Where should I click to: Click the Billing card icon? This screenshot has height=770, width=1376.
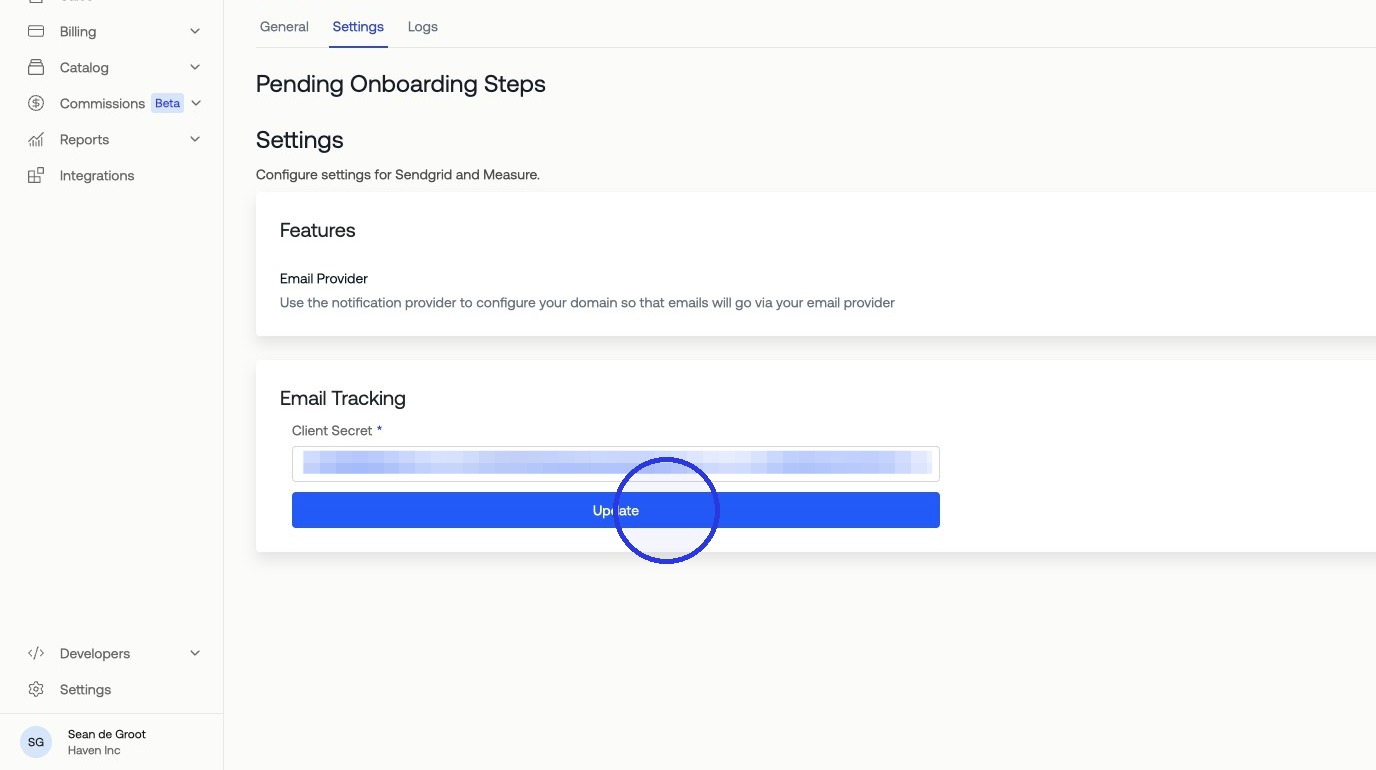coord(36,31)
